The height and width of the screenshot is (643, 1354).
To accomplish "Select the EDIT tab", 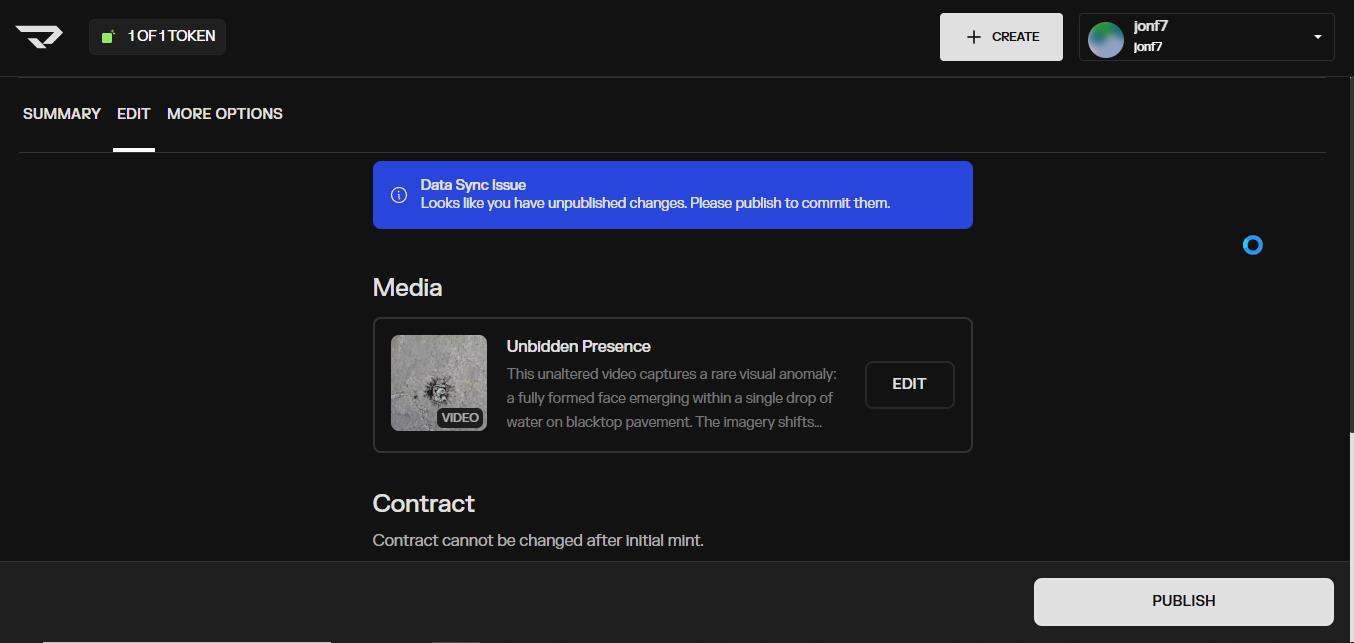I will 133,114.
